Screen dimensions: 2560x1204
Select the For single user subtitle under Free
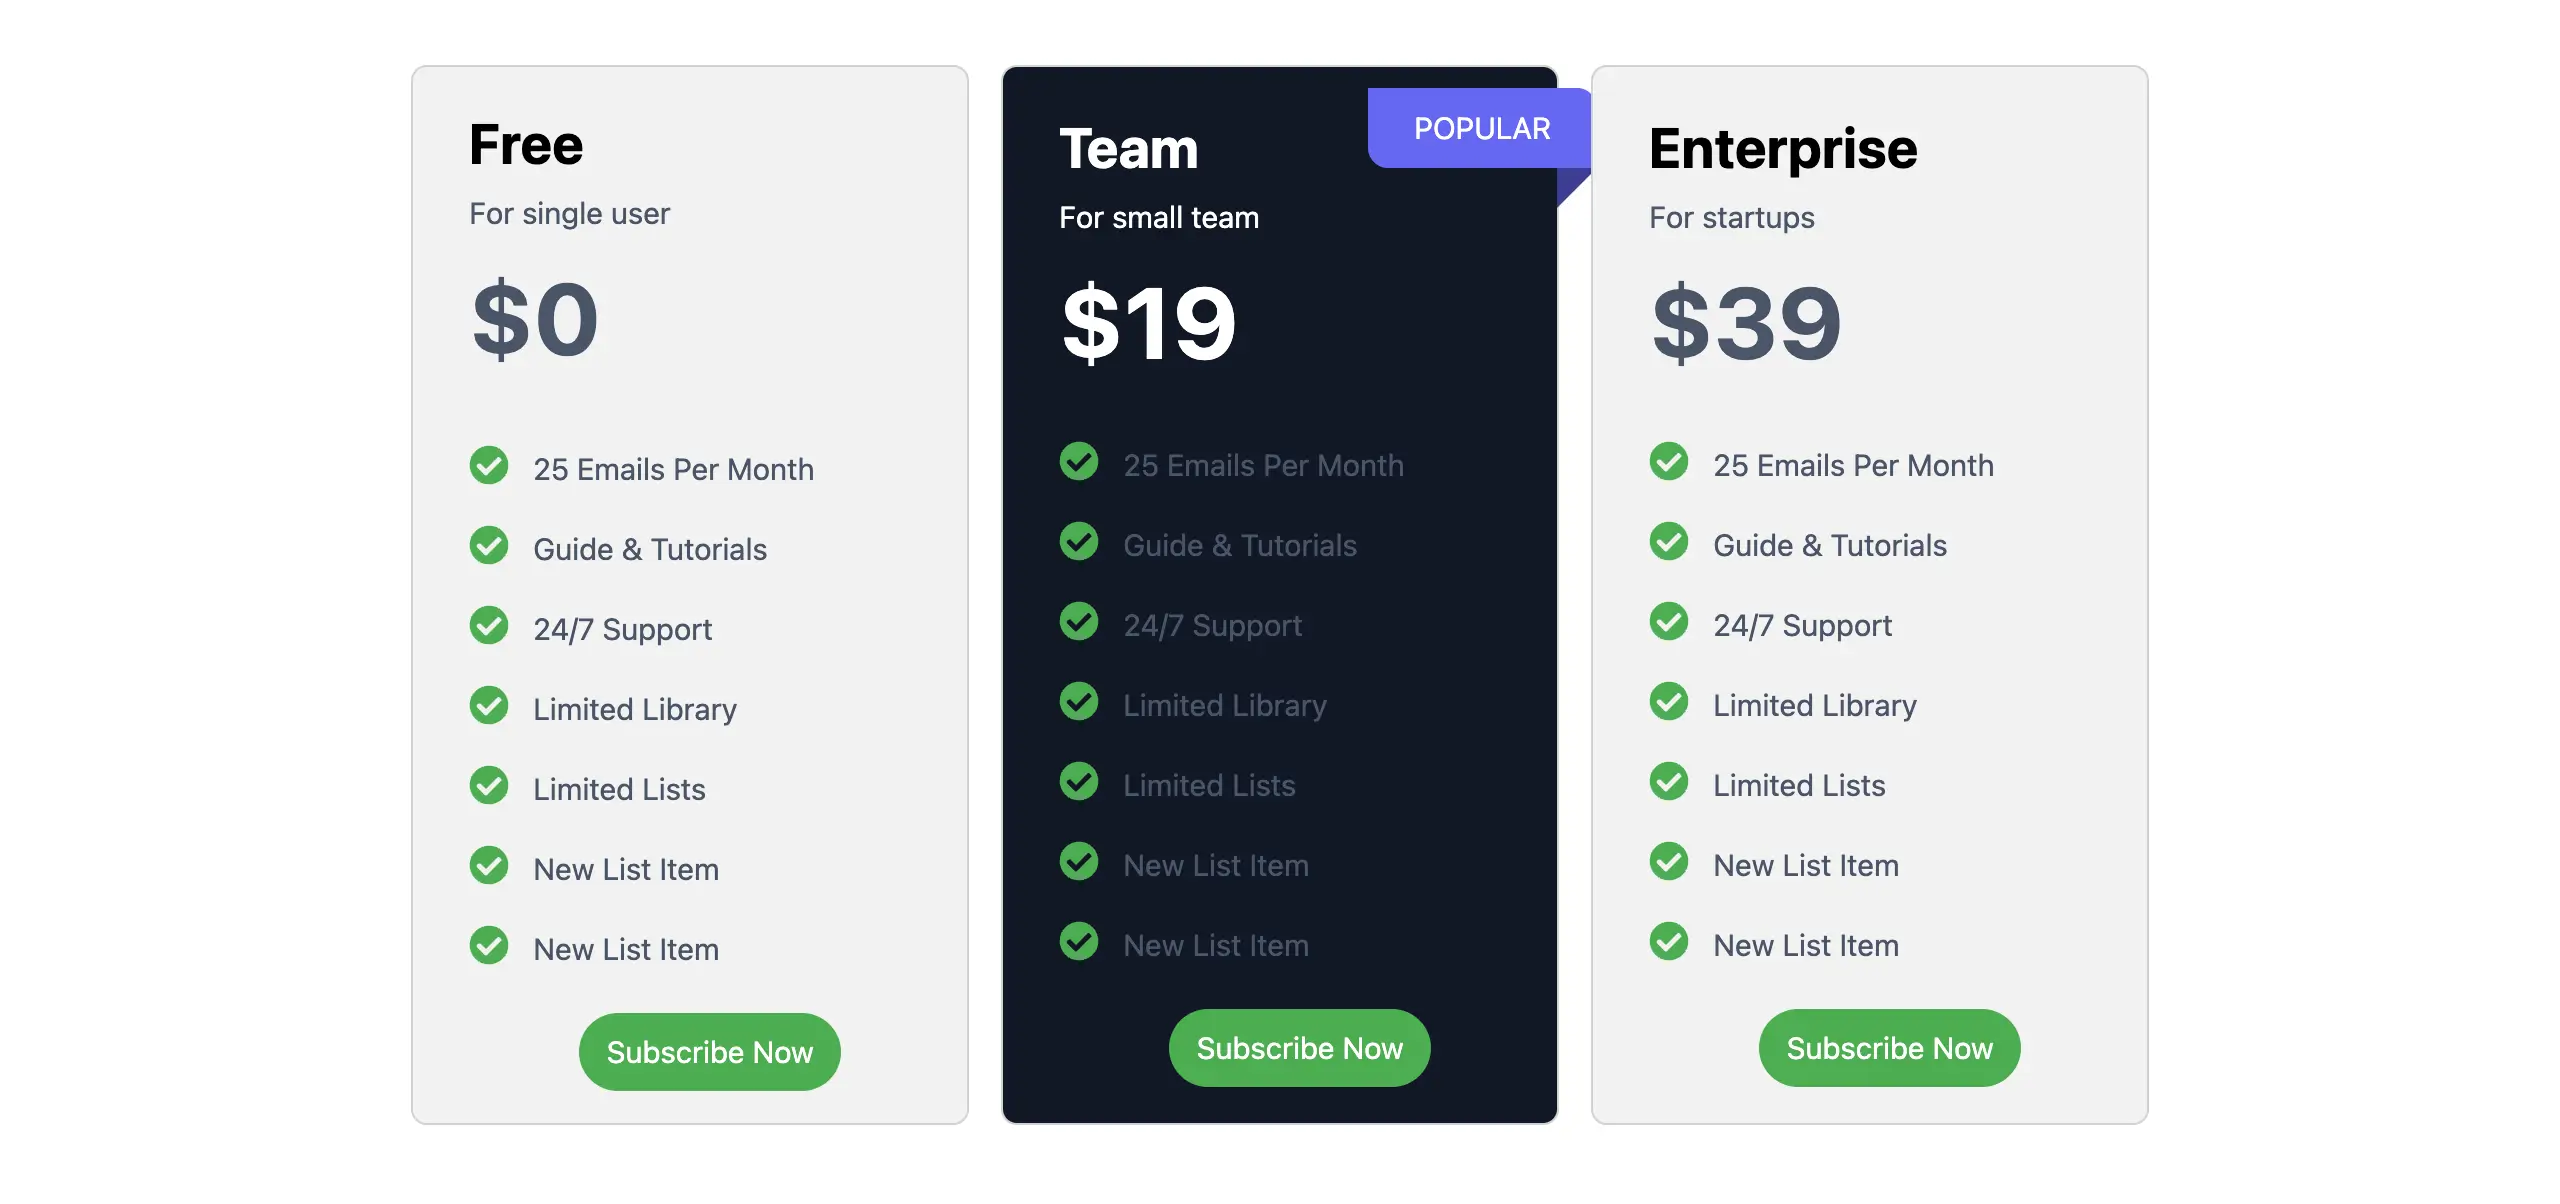(x=570, y=213)
